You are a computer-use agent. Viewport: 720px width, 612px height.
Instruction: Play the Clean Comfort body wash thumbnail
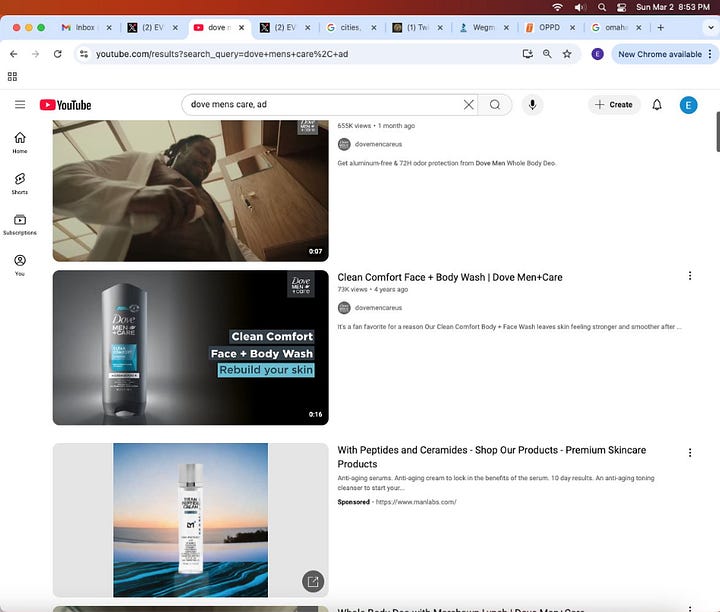[x=191, y=348]
